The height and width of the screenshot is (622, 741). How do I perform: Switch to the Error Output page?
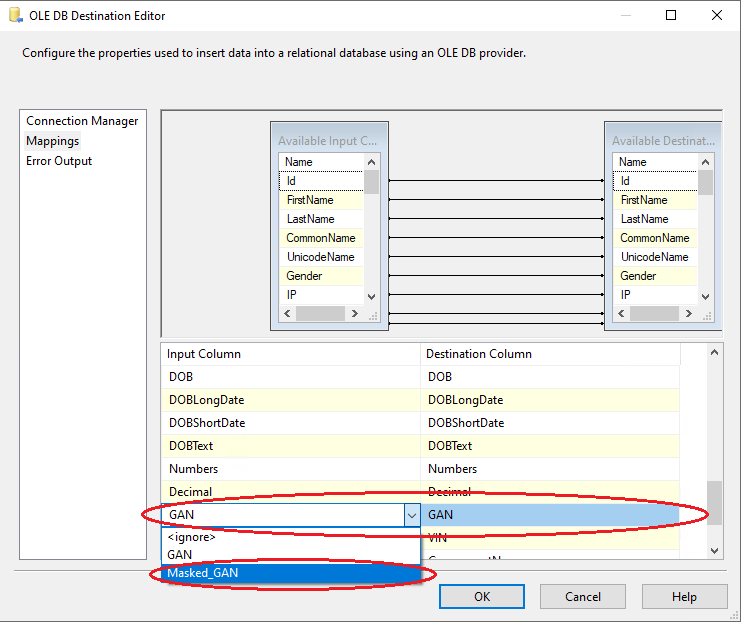pyautogui.click(x=59, y=161)
